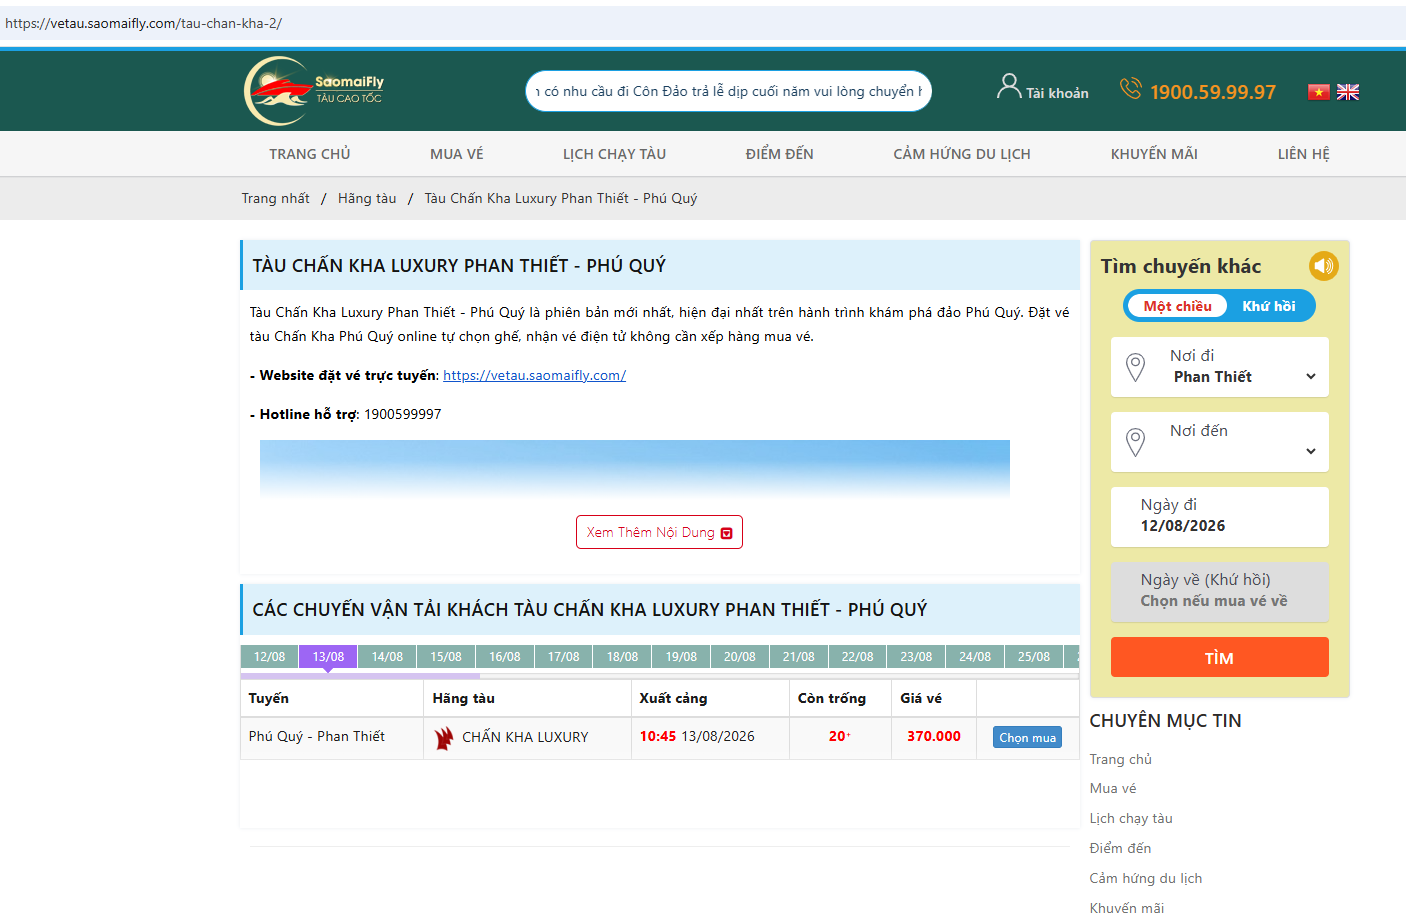Switch language with the Vietnamese flag
This screenshot has height=913, width=1406.
point(1318,92)
